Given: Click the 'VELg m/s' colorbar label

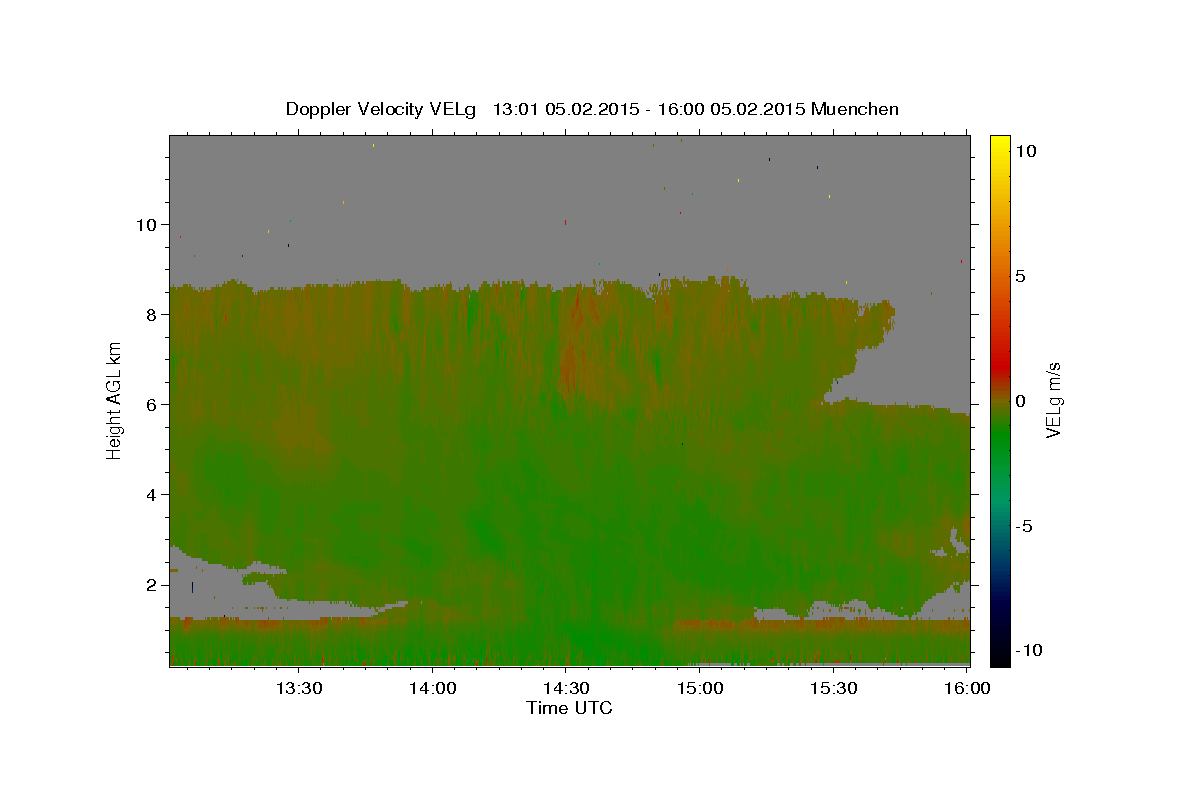Looking at the screenshot, I should coord(1053,401).
